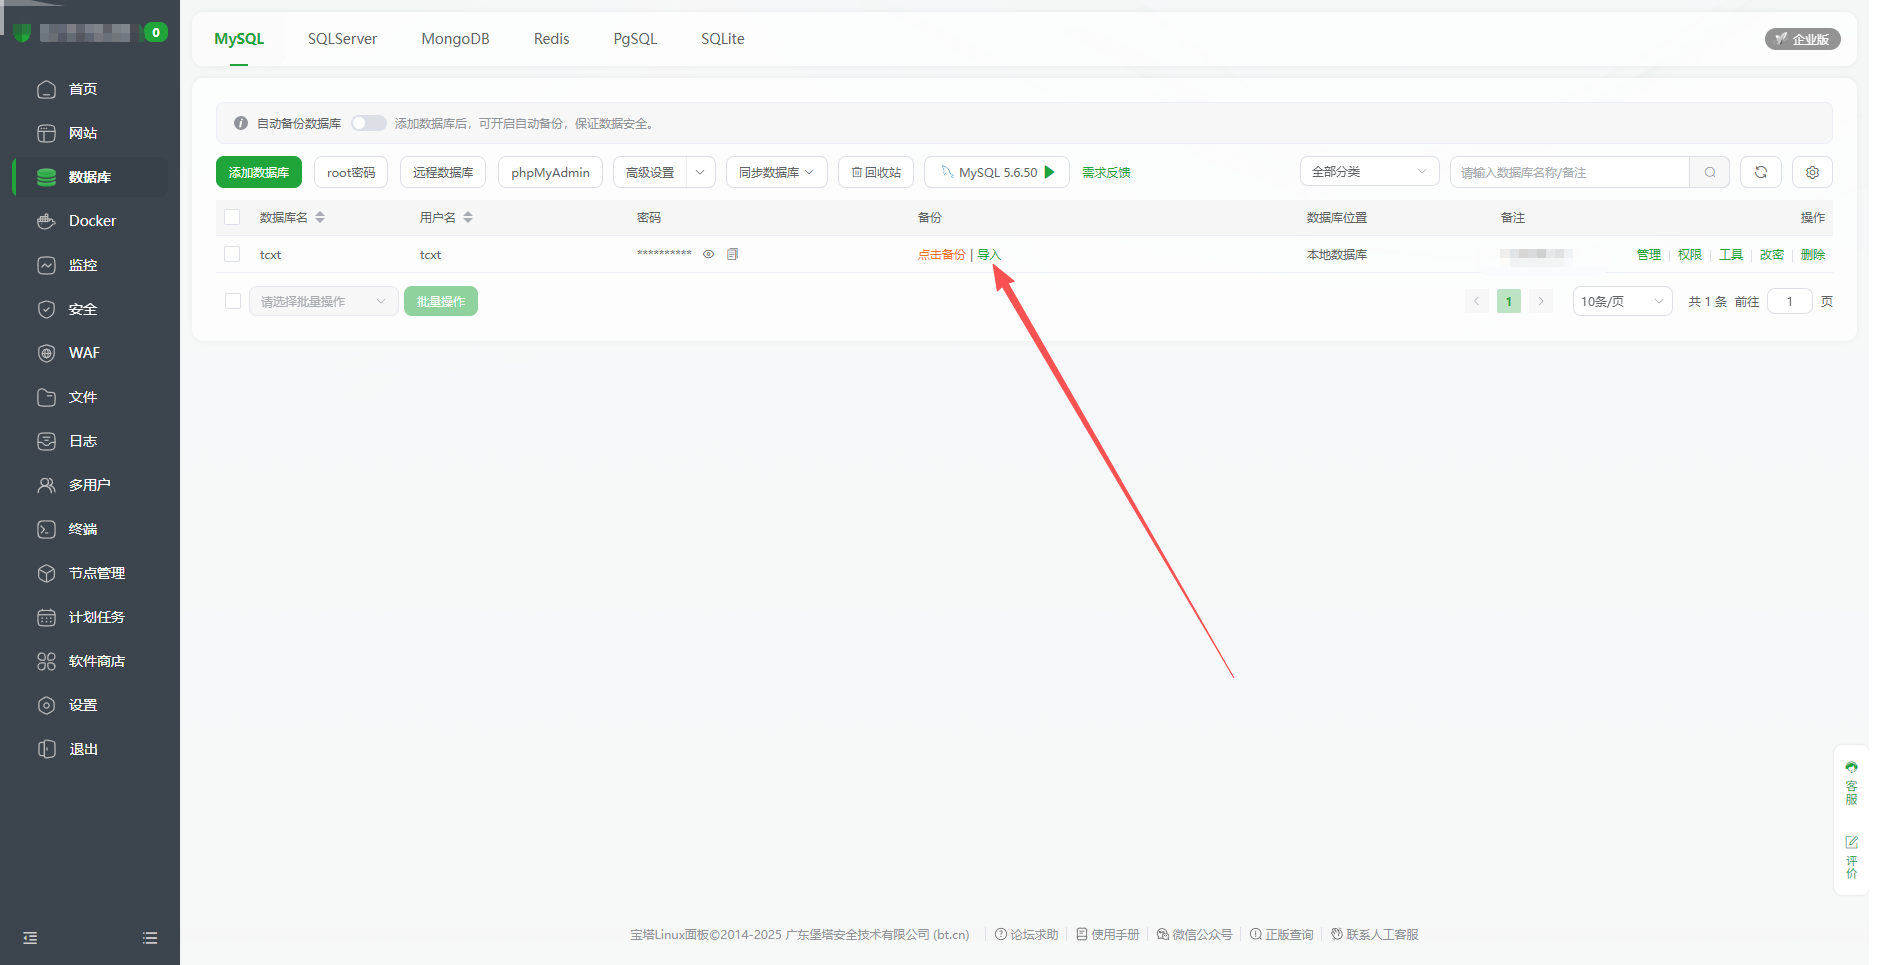Collapse sidebar using bottom-left menu icon
The height and width of the screenshot is (965, 1879).
pos(30,938)
